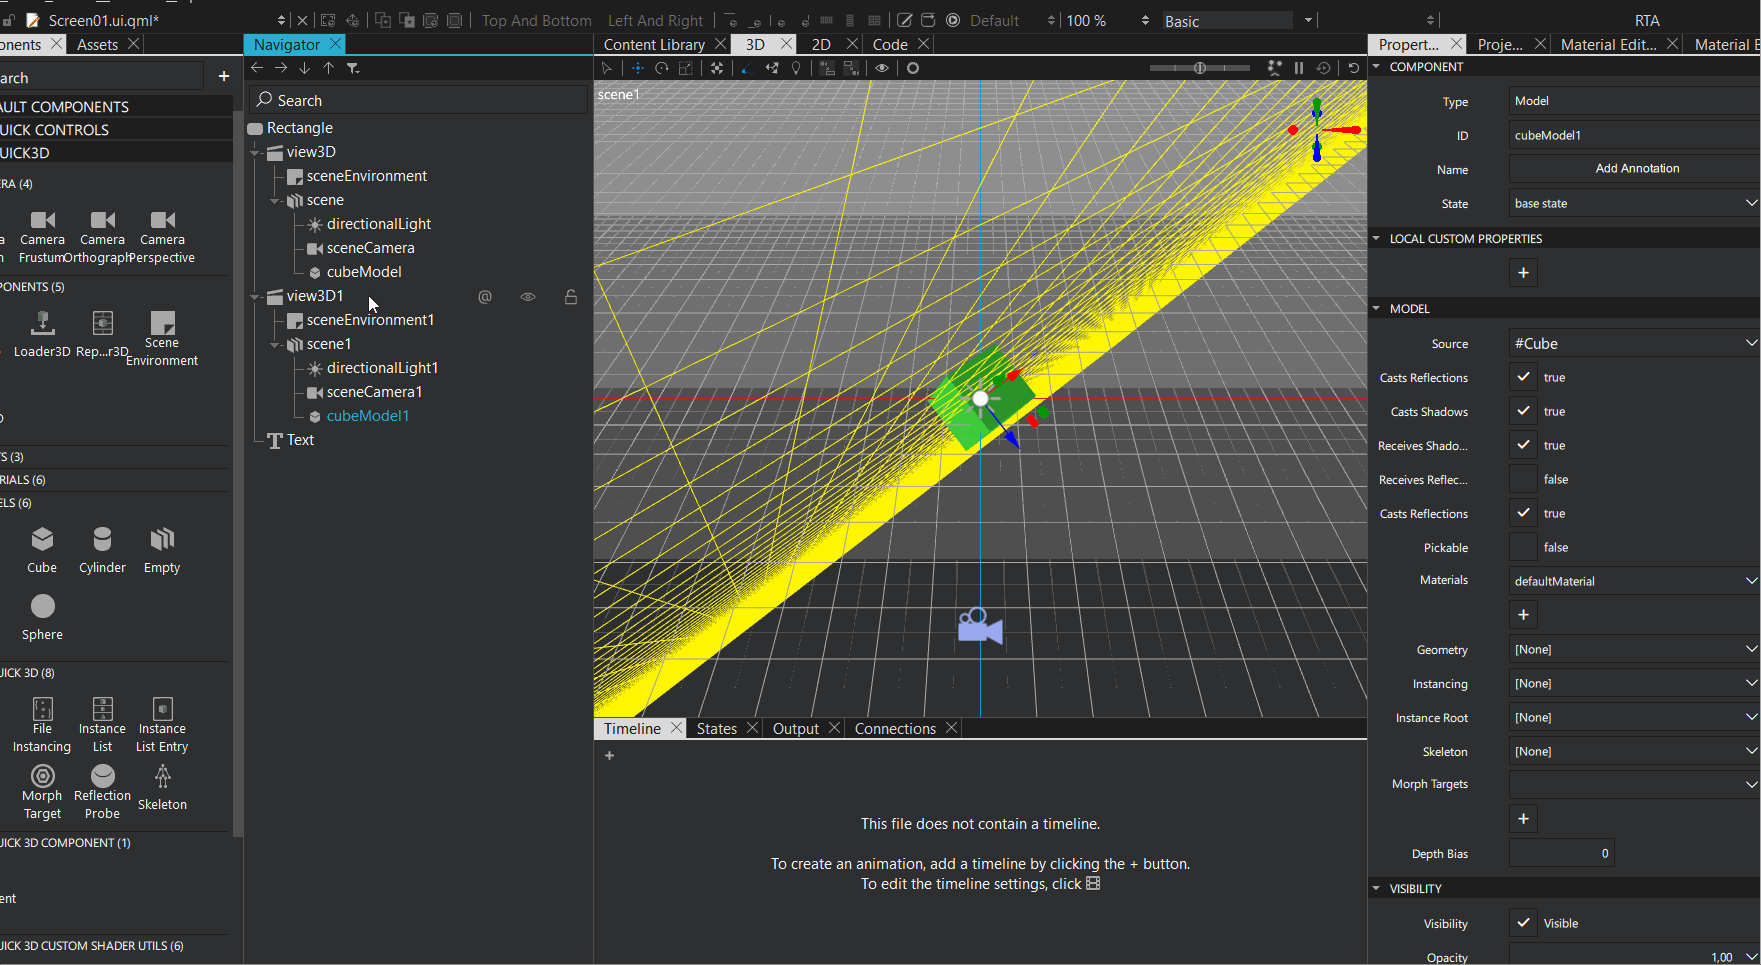Open the Materials defaultMaterial dropdown
This screenshot has height=965, width=1761.
1633,581
